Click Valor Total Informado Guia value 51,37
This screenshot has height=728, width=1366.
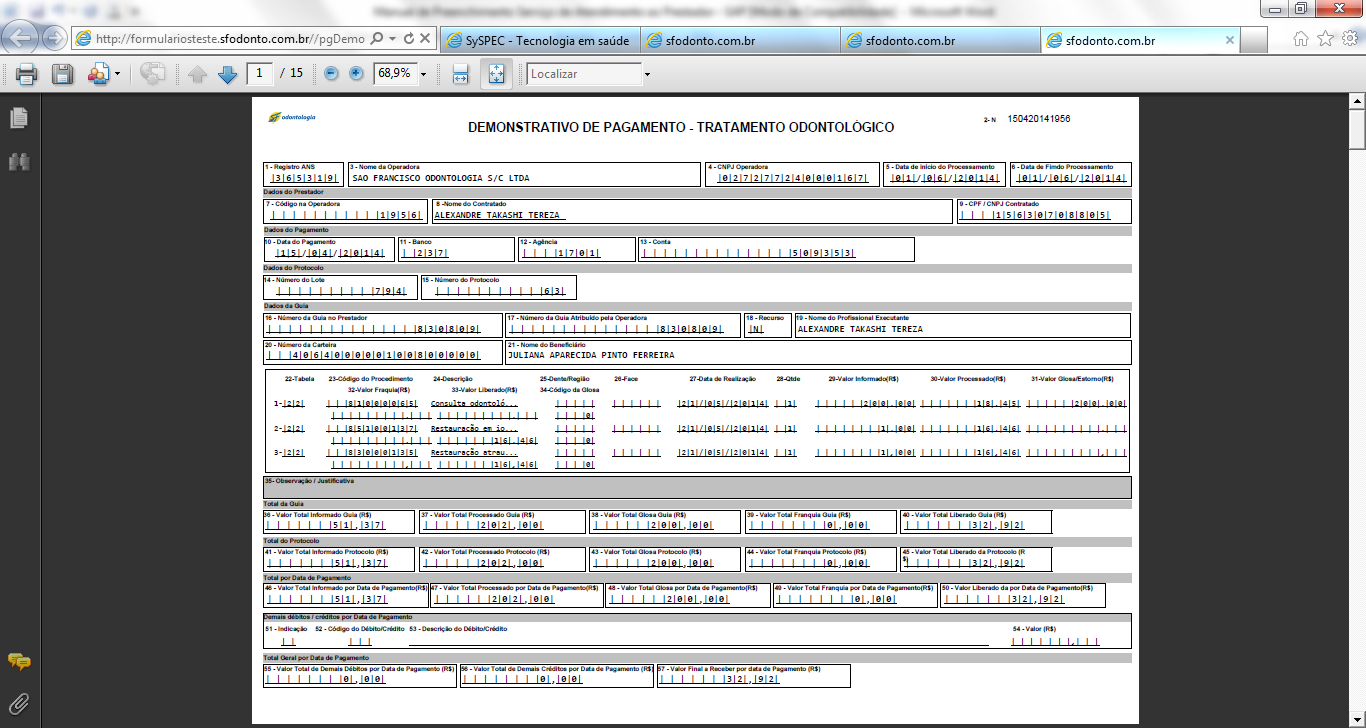pyautogui.click(x=326, y=525)
